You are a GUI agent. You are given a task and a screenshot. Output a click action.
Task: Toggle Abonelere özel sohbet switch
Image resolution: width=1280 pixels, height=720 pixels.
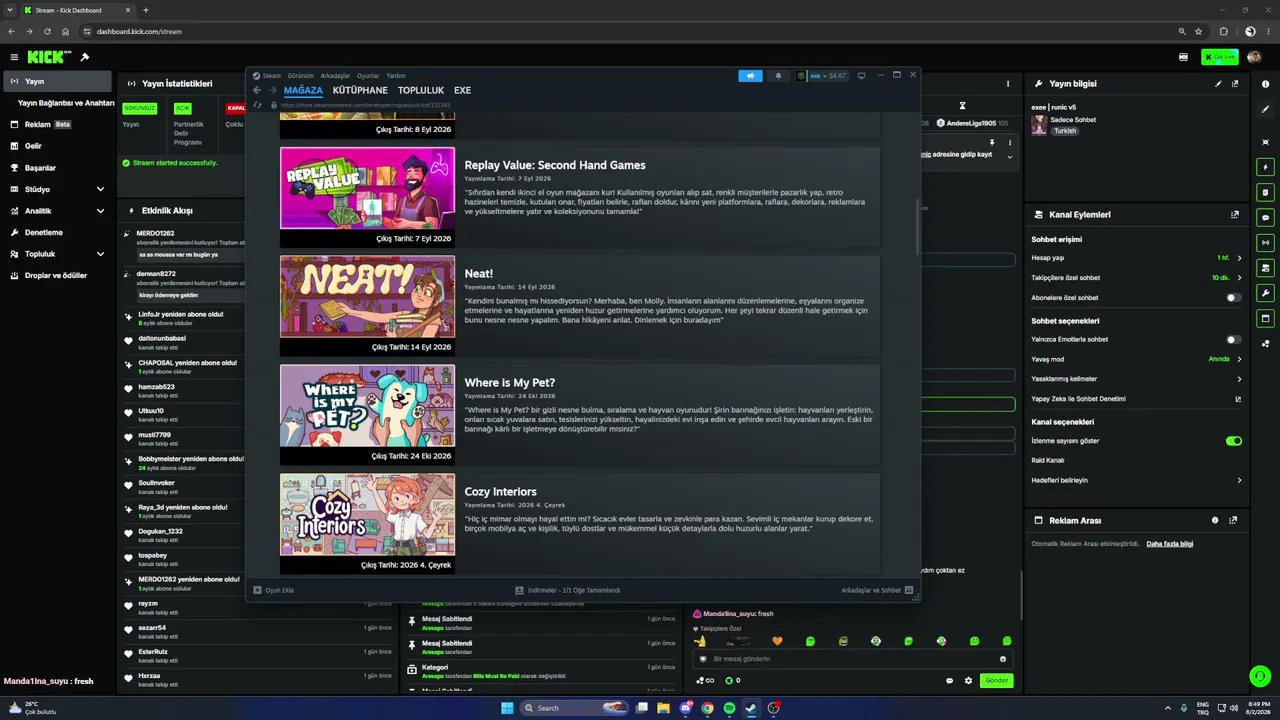coord(1234,298)
